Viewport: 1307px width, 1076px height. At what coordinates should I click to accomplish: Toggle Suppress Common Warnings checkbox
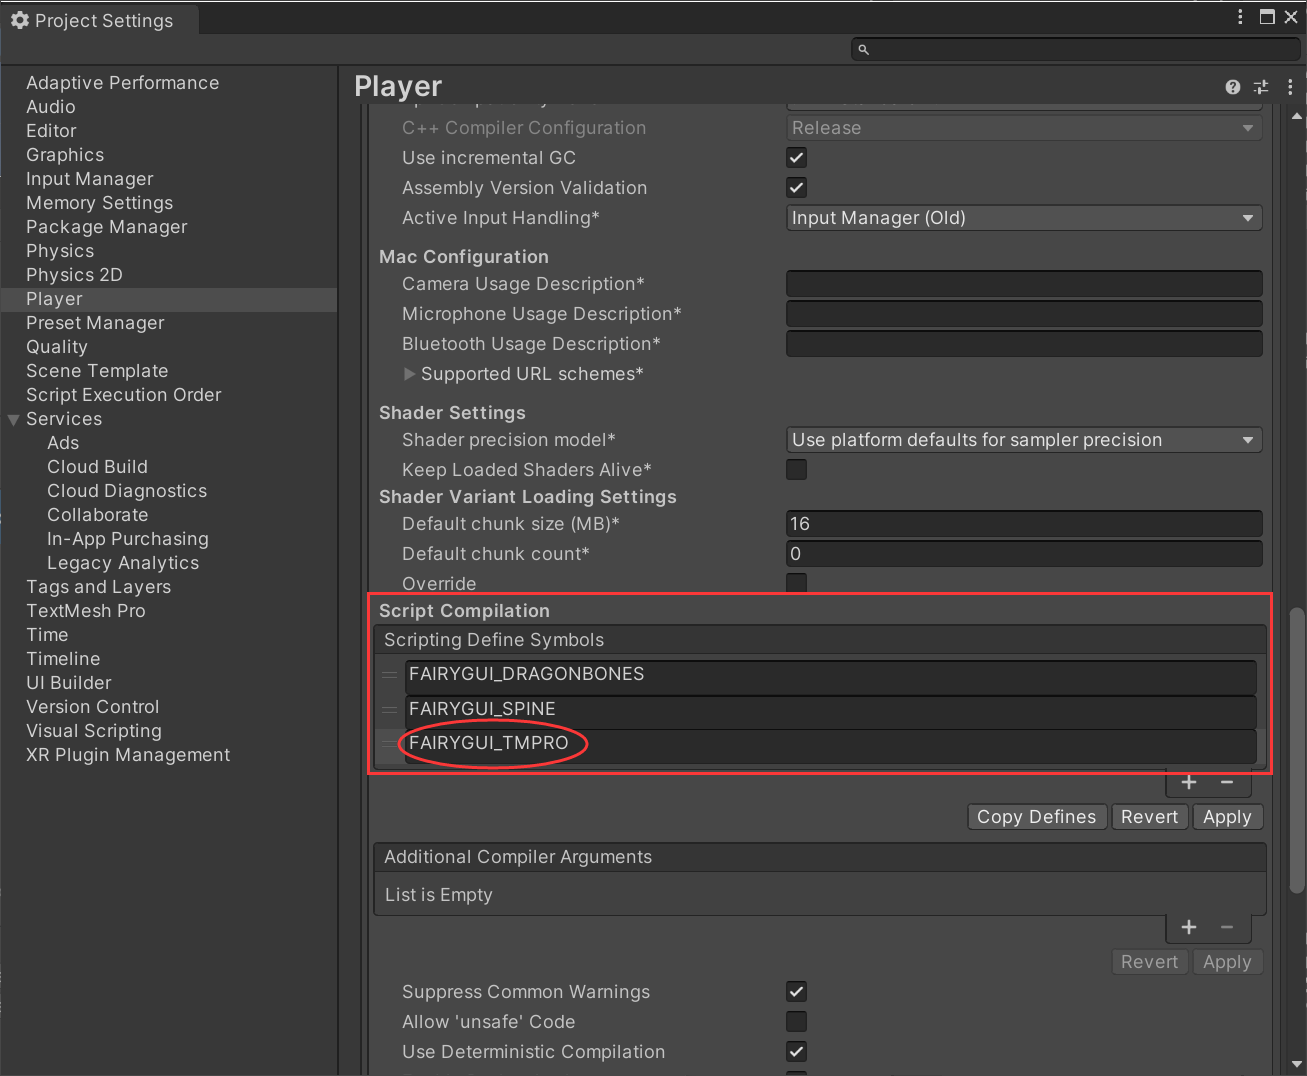[x=796, y=992]
